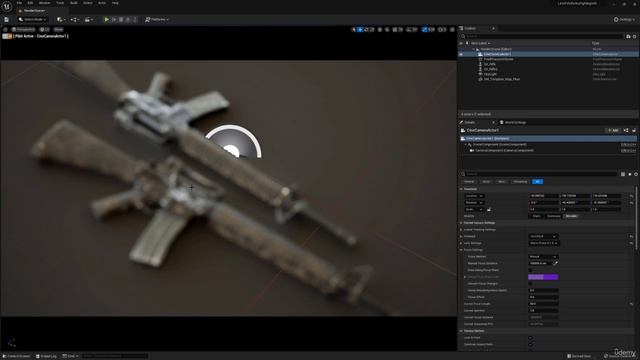Click the Unreal Engine logo icon

pos(7,6)
